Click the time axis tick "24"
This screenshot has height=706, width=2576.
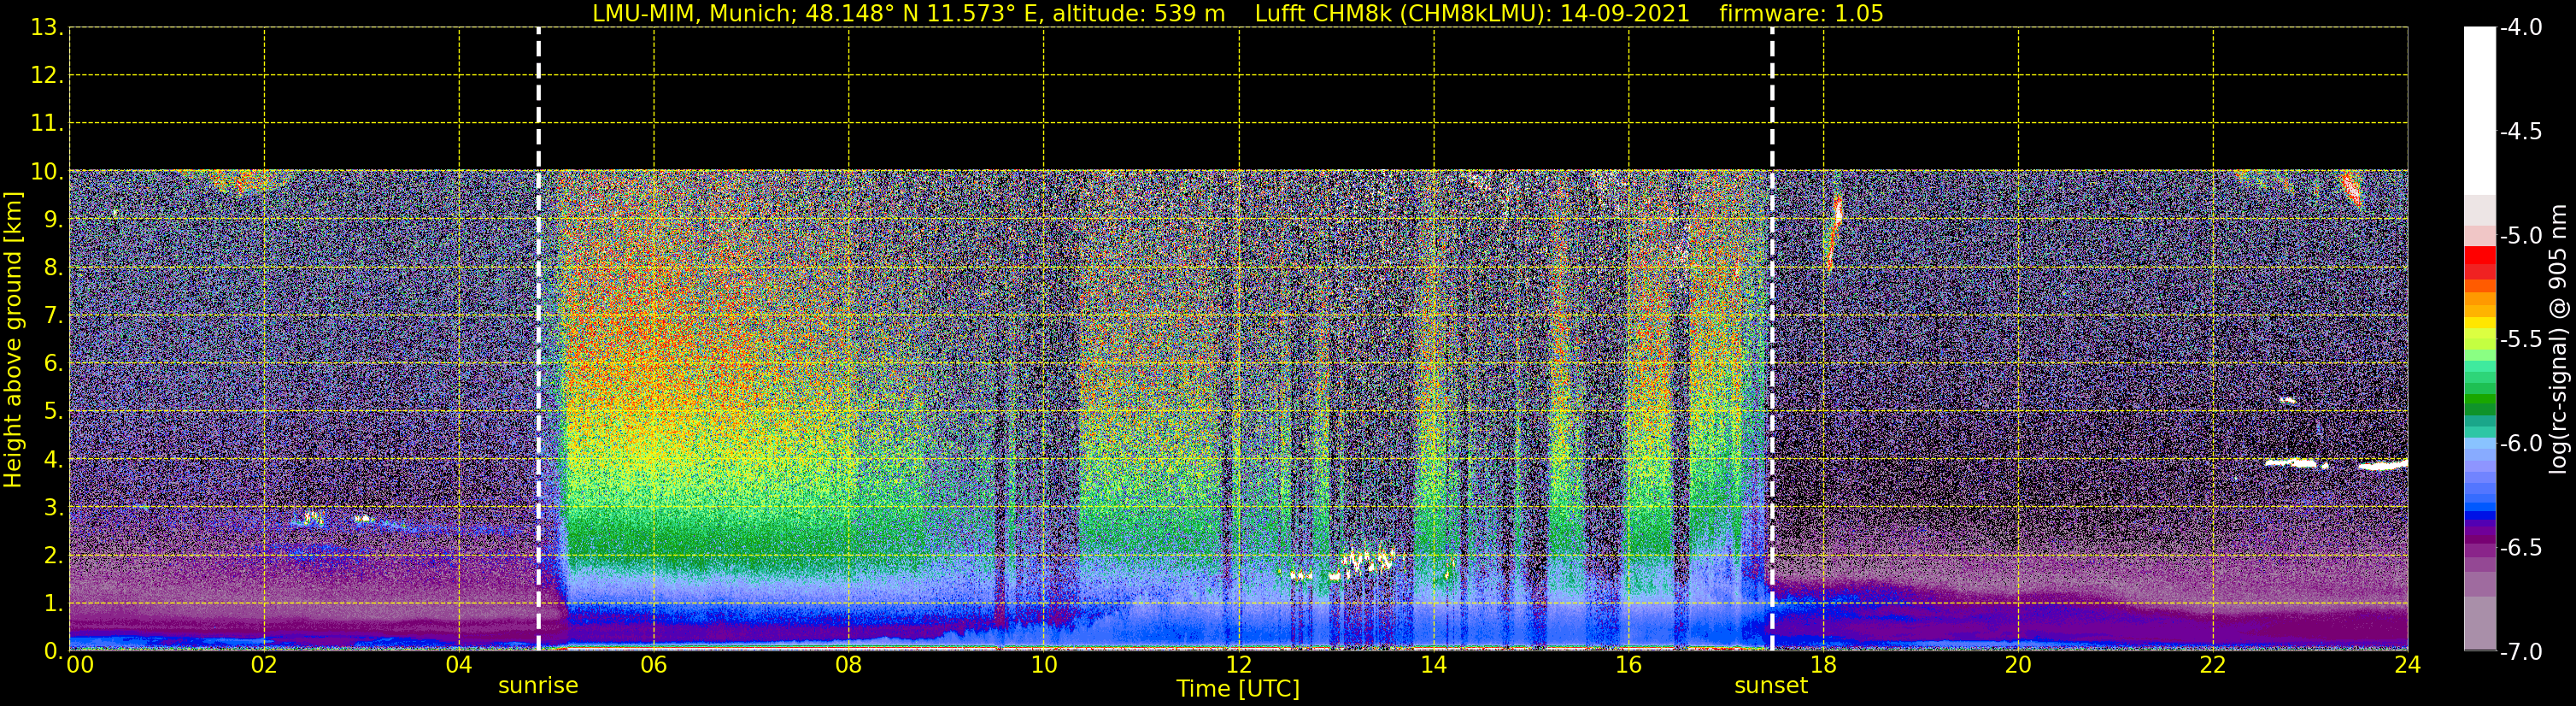[2407, 665]
